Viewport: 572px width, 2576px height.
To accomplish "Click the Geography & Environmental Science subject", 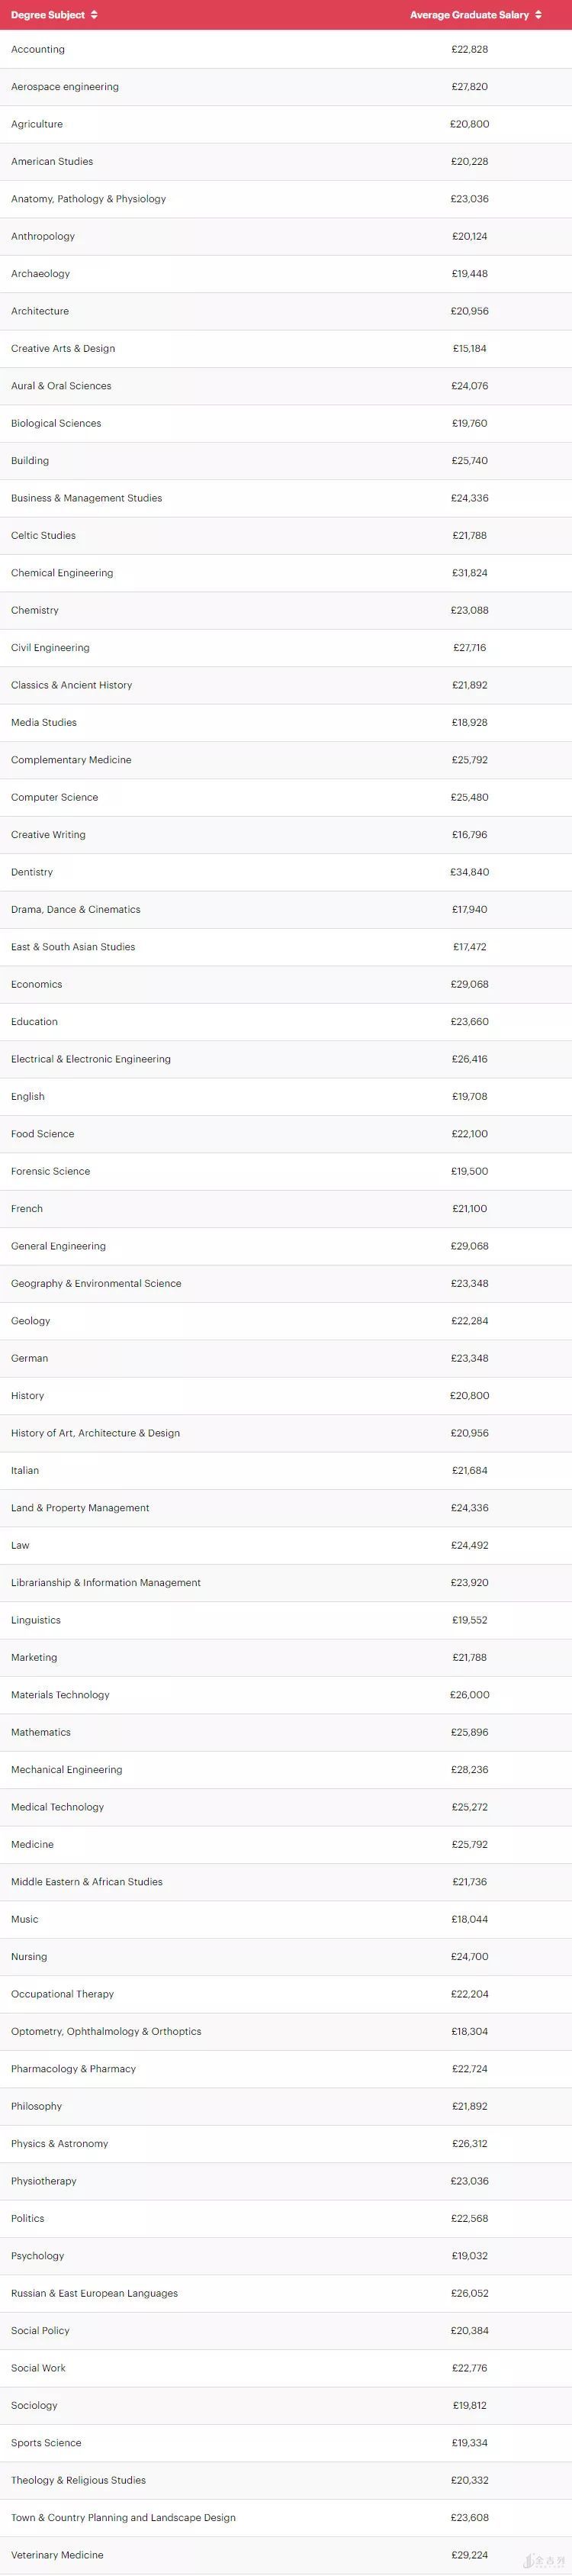I will [x=96, y=1283].
